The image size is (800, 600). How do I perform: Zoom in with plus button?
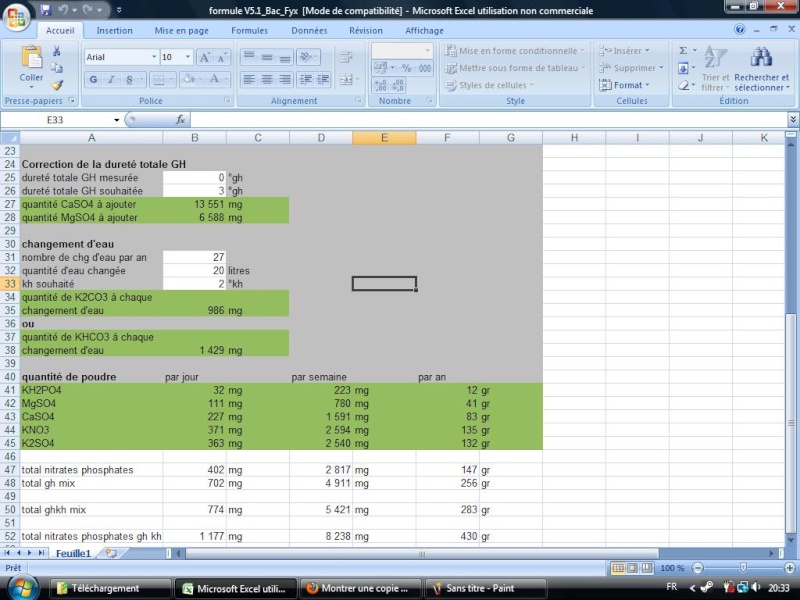coord(789,568)
